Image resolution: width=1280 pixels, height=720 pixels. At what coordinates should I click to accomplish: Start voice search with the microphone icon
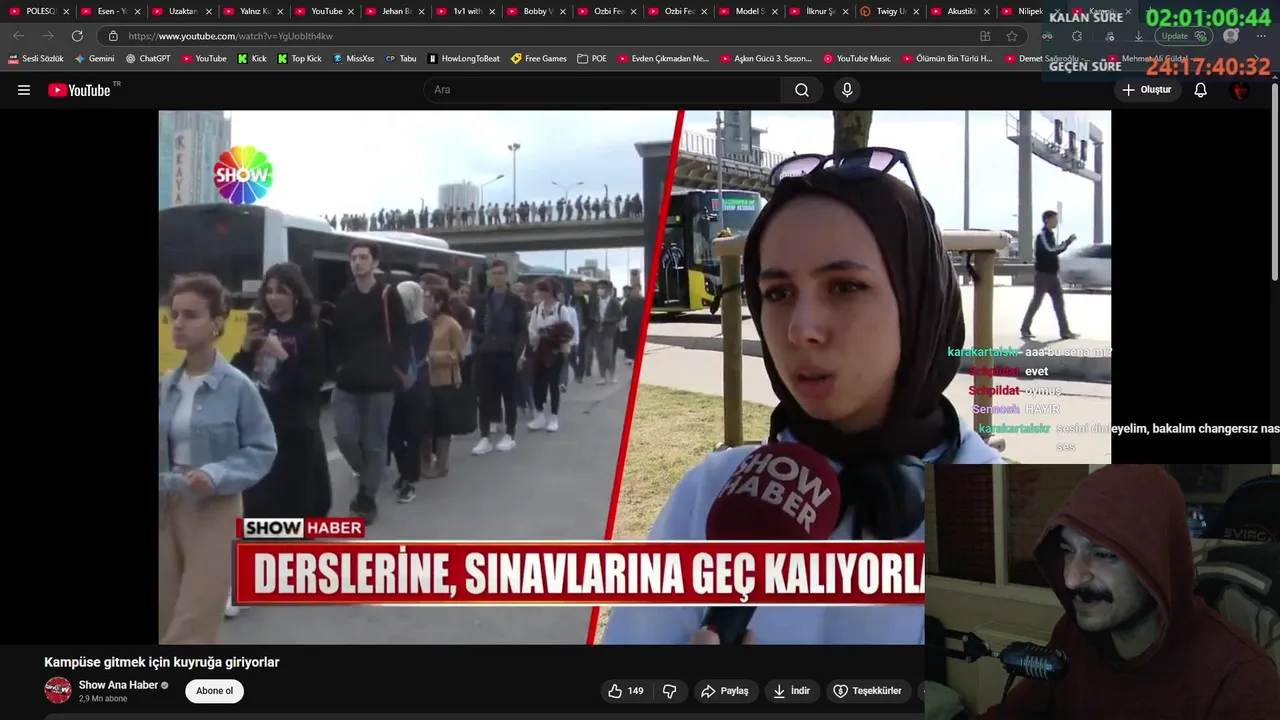[x=847, y=90]
